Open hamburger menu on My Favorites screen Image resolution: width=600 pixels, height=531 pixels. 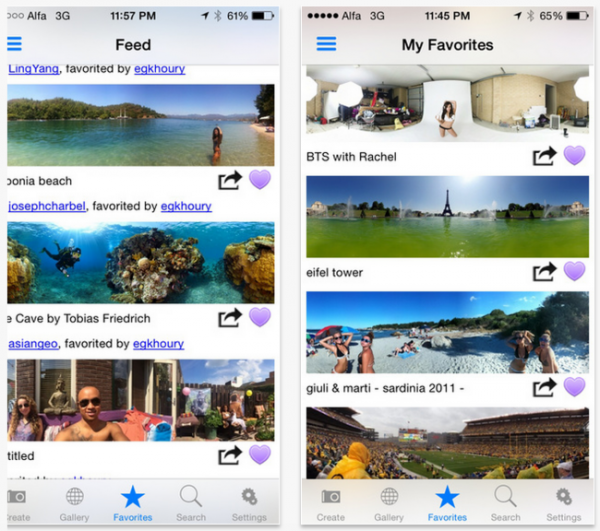coord(326,44)
